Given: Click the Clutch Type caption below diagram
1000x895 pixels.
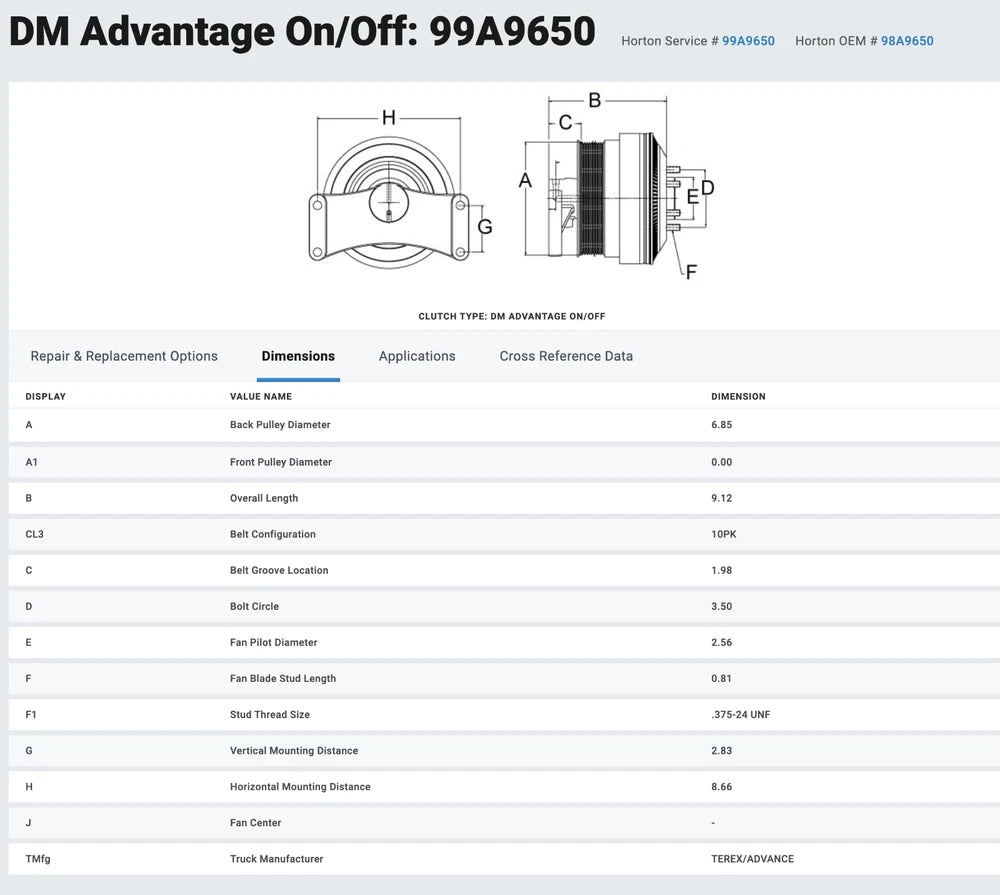Looking at the screenshot, I should (511, 316).
